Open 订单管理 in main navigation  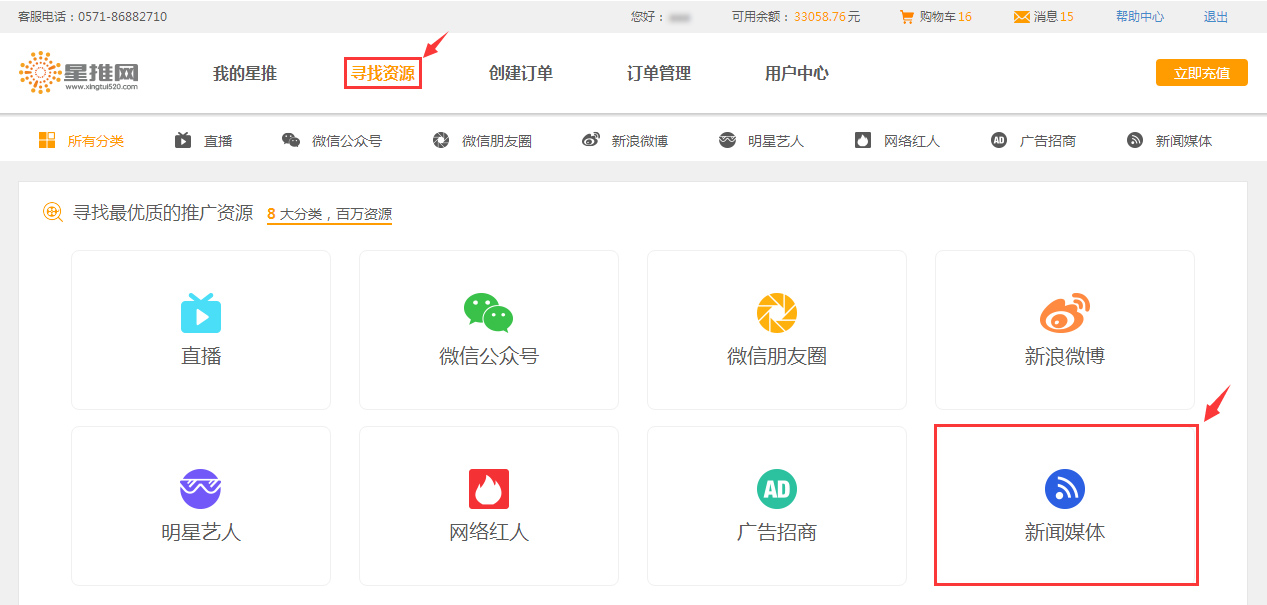(659, 73)
